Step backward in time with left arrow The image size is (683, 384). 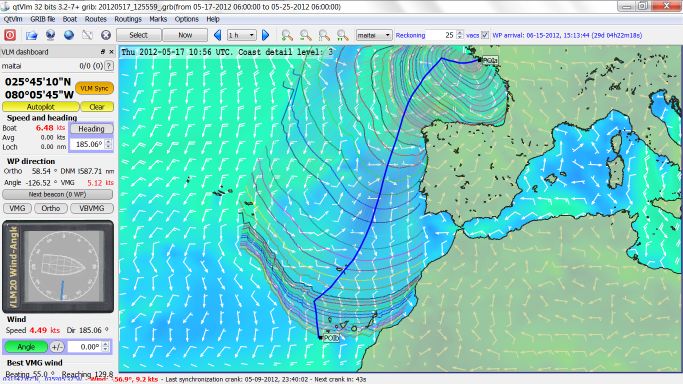click(x=217, y=35)
